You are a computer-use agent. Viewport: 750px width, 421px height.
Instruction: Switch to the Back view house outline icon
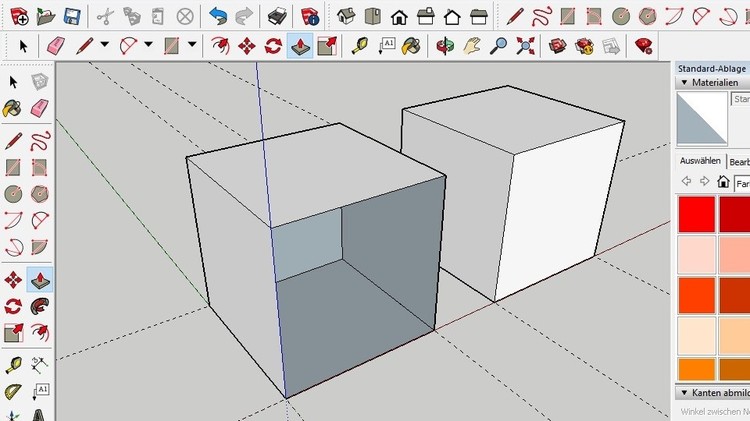pyautogui.click(x=452, y=17)
